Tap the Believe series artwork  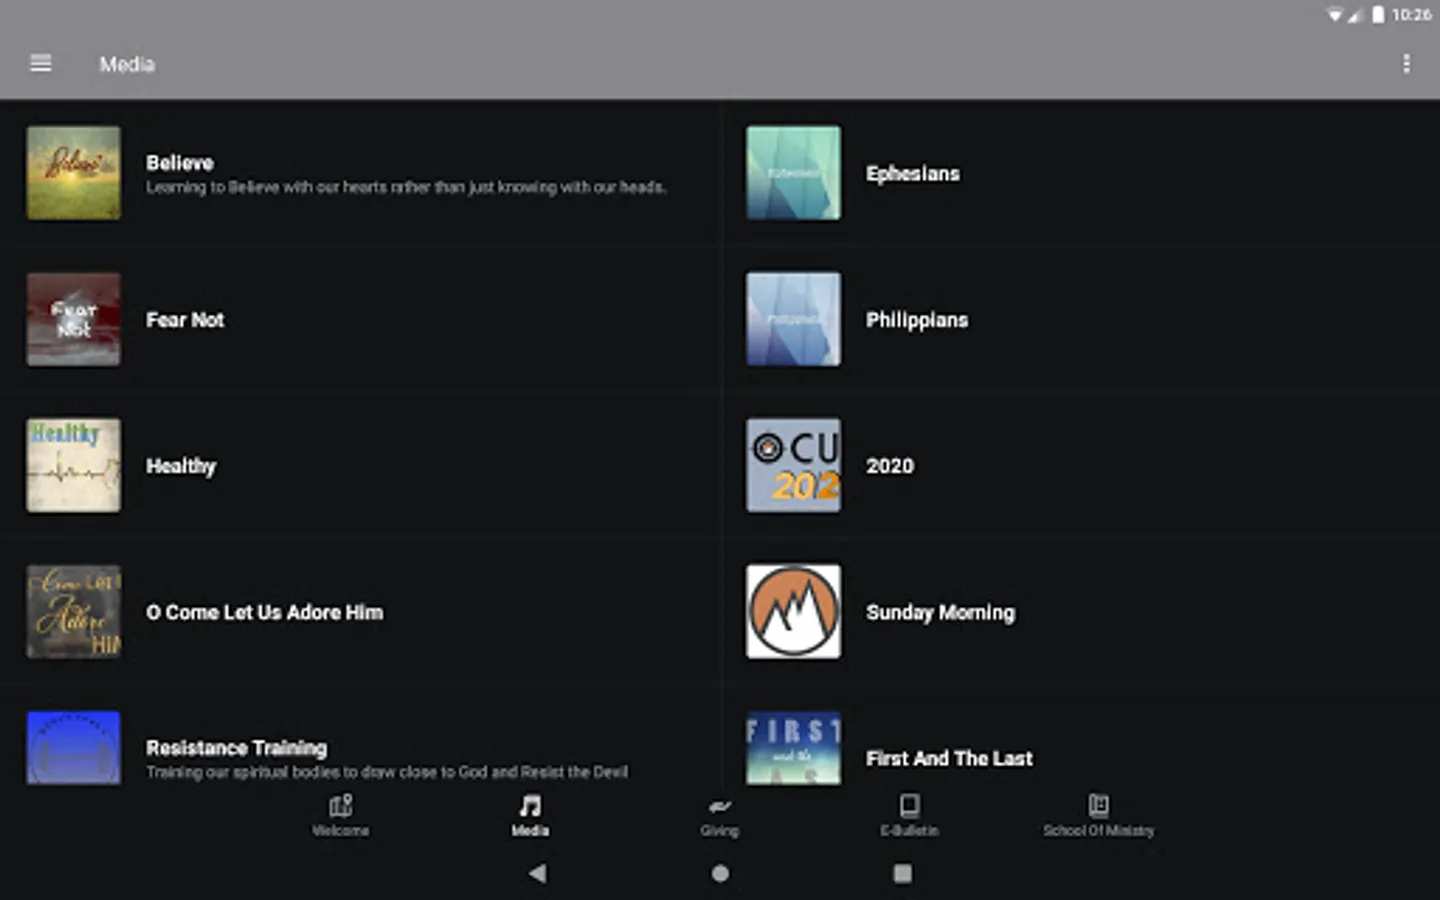click(73, 172)
